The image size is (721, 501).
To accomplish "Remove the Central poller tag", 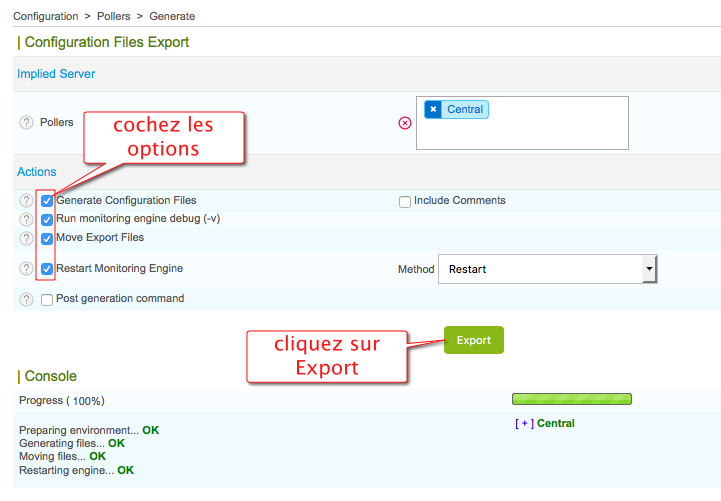I will pyautogui.click(x=432, y=109).
